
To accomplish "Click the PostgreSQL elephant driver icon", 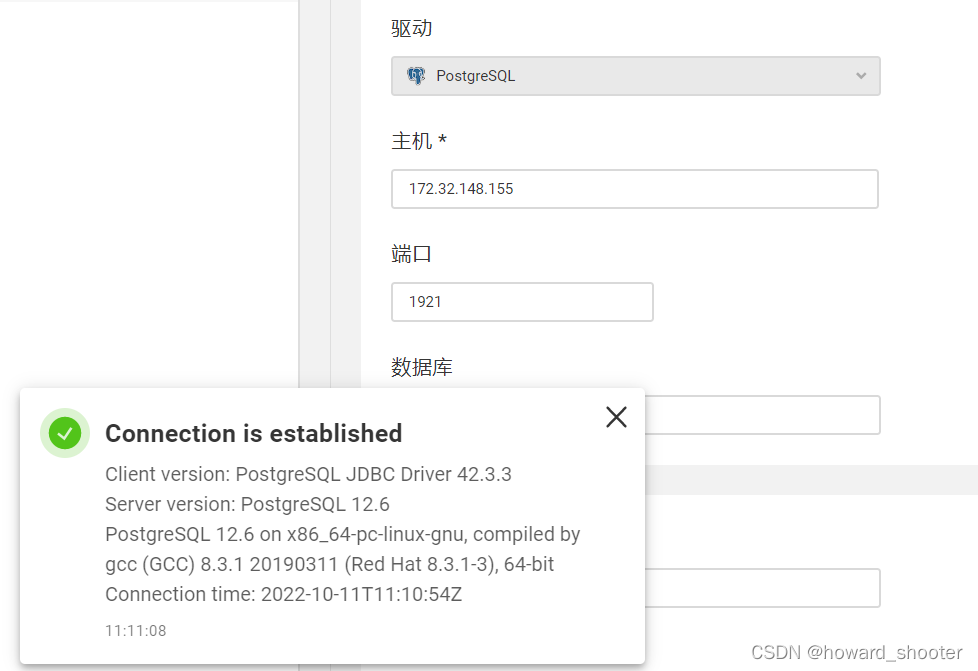I will coord(417,75).
